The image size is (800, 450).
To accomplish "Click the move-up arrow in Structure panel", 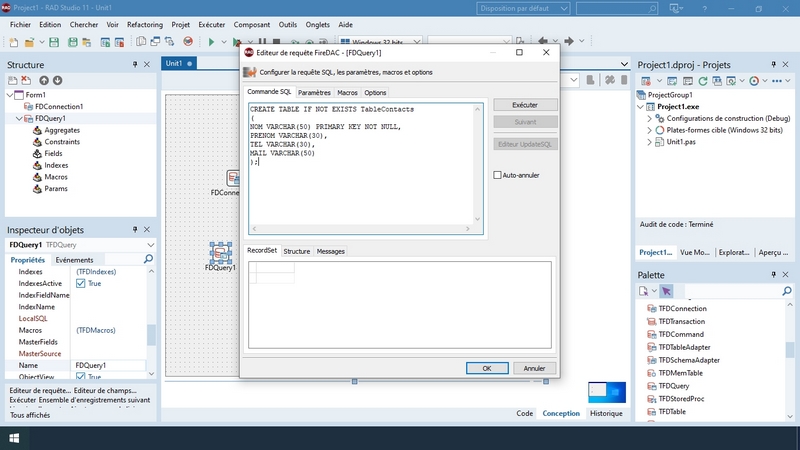I will (x=44, y=80).
